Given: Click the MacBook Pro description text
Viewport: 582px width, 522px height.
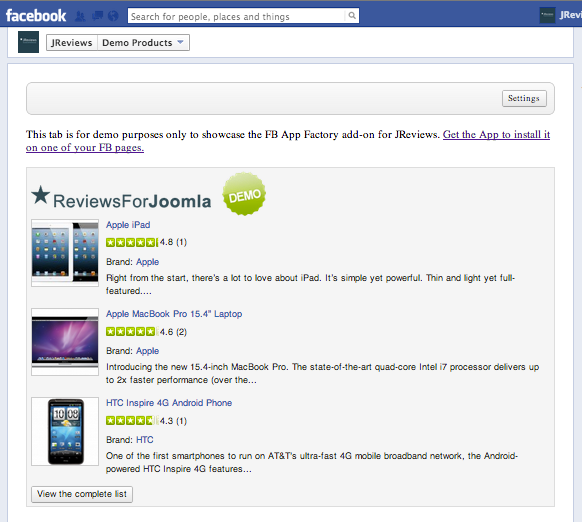Looking at the screenshot, I should pyautogui.click(x=323, y=373).
